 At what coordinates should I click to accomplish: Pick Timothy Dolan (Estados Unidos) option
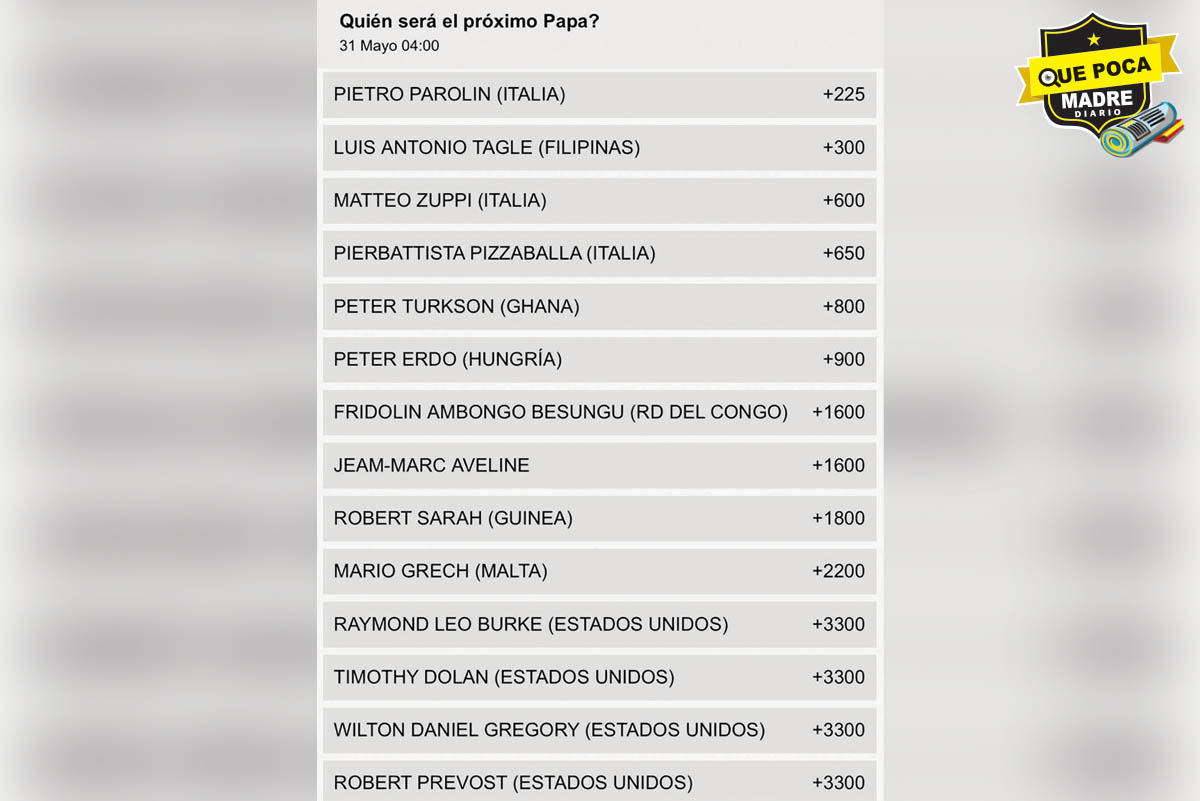tap(599, 678)
